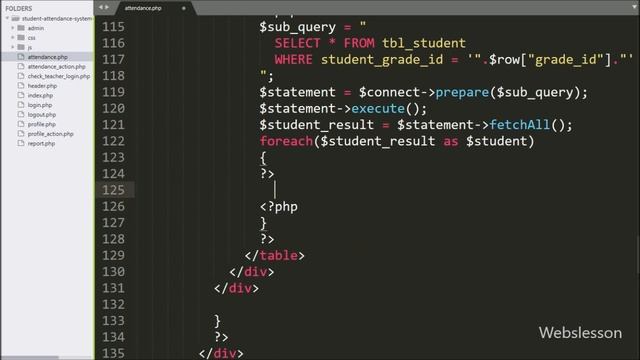
Task: Click student_grade_id in WHERE clause
Action: pos(382,60)
